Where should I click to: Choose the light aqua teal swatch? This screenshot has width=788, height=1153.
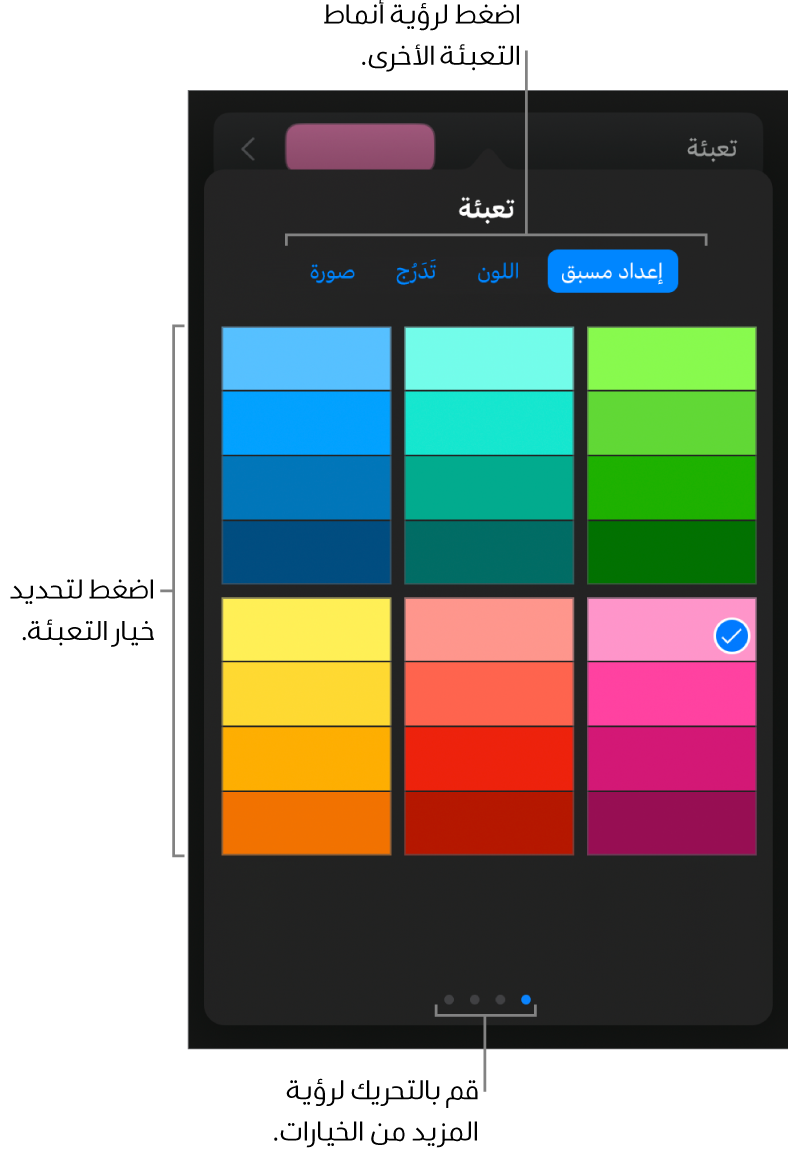489,358
